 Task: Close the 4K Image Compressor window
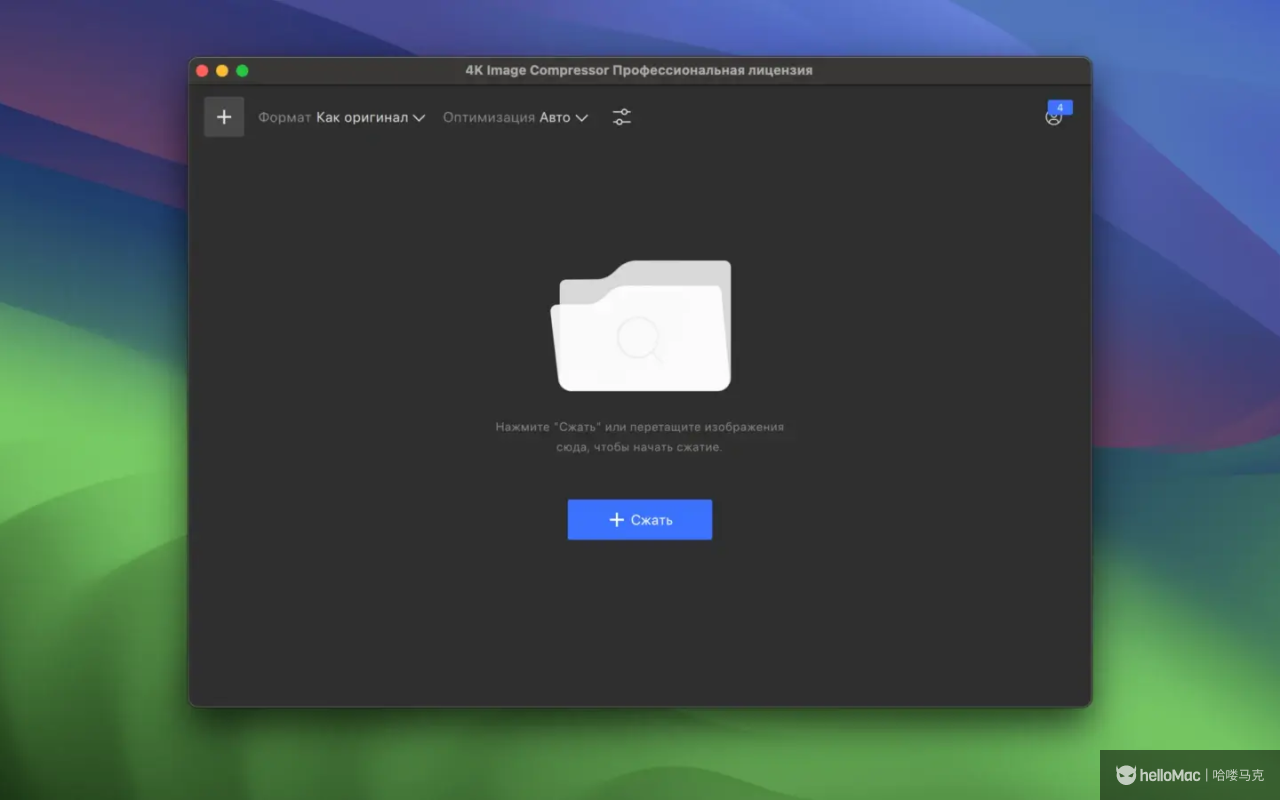[202, 71]
